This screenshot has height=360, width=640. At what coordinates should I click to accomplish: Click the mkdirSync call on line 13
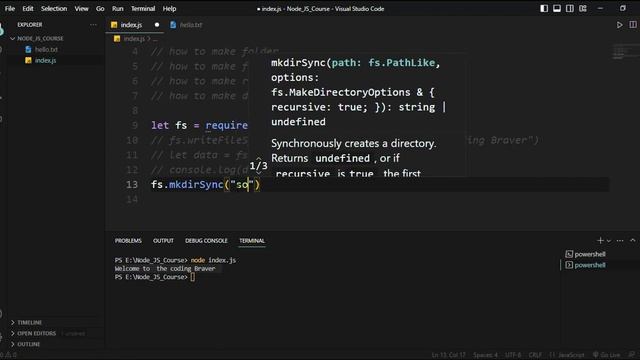point(196,184)
